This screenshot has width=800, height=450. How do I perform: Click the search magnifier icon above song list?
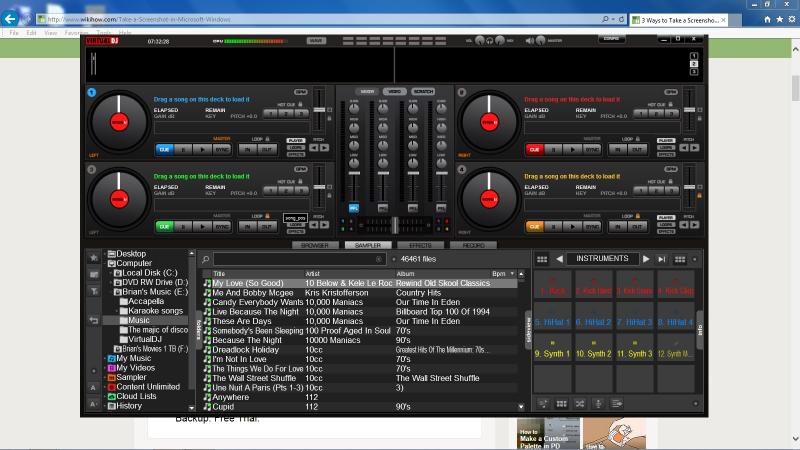pos(205,259)
